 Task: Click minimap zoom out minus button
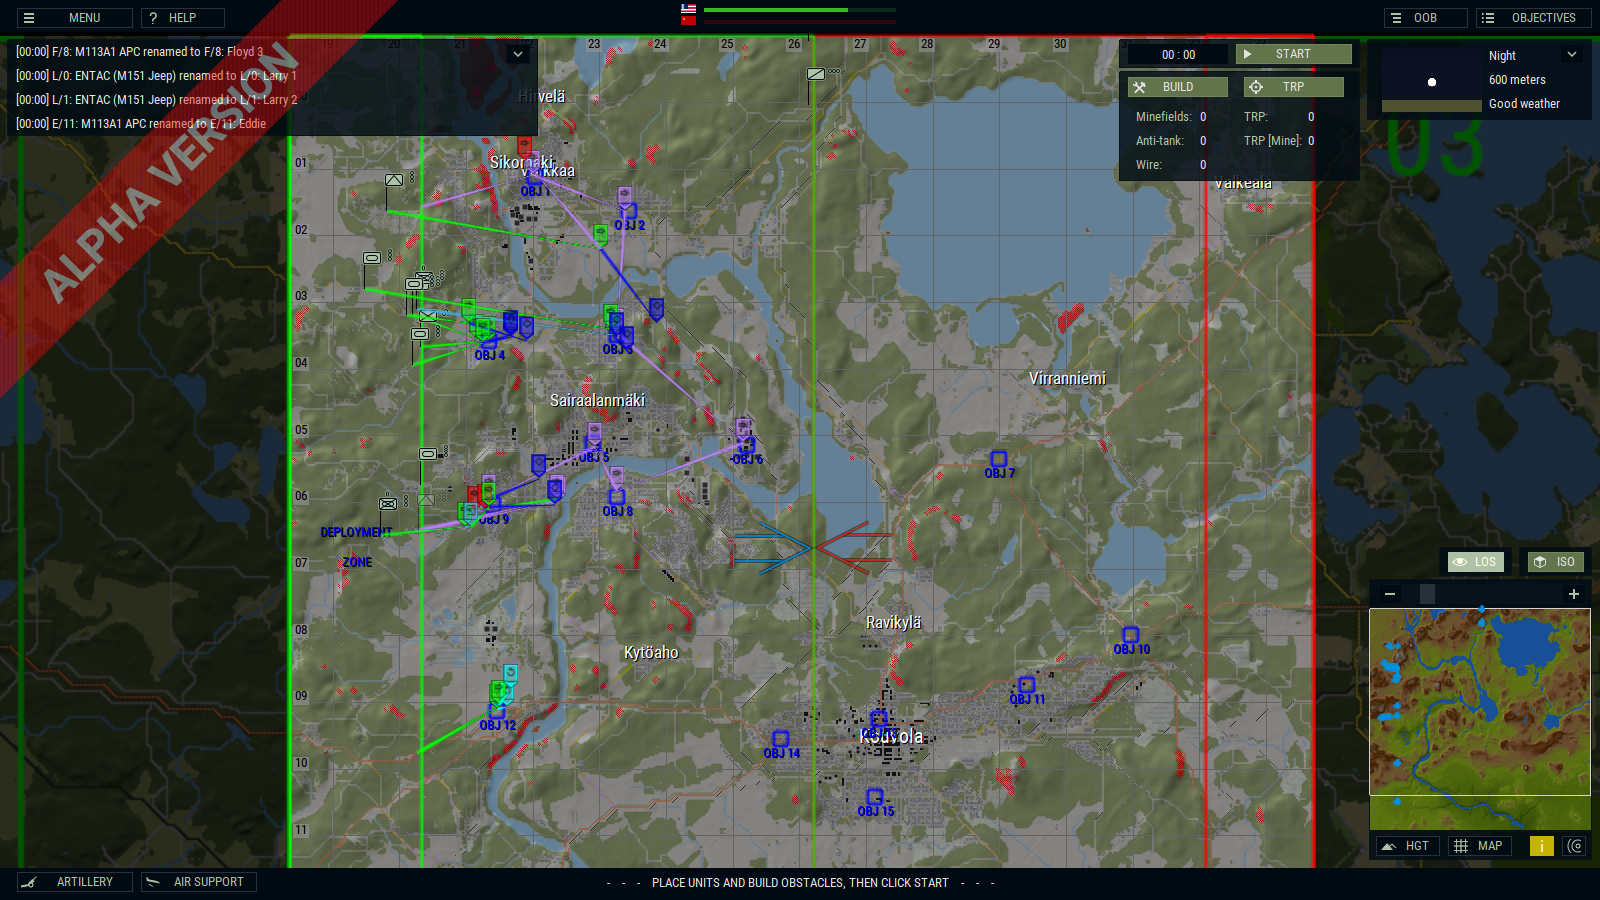click(1389, 594)
